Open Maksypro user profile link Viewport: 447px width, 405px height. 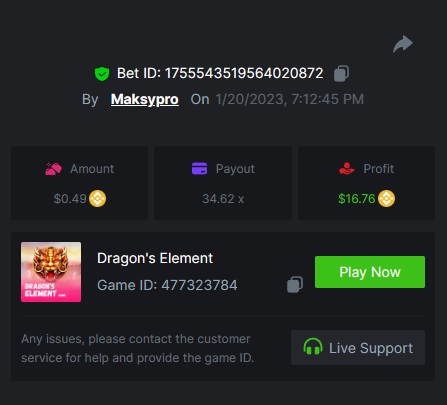point(145,99)
